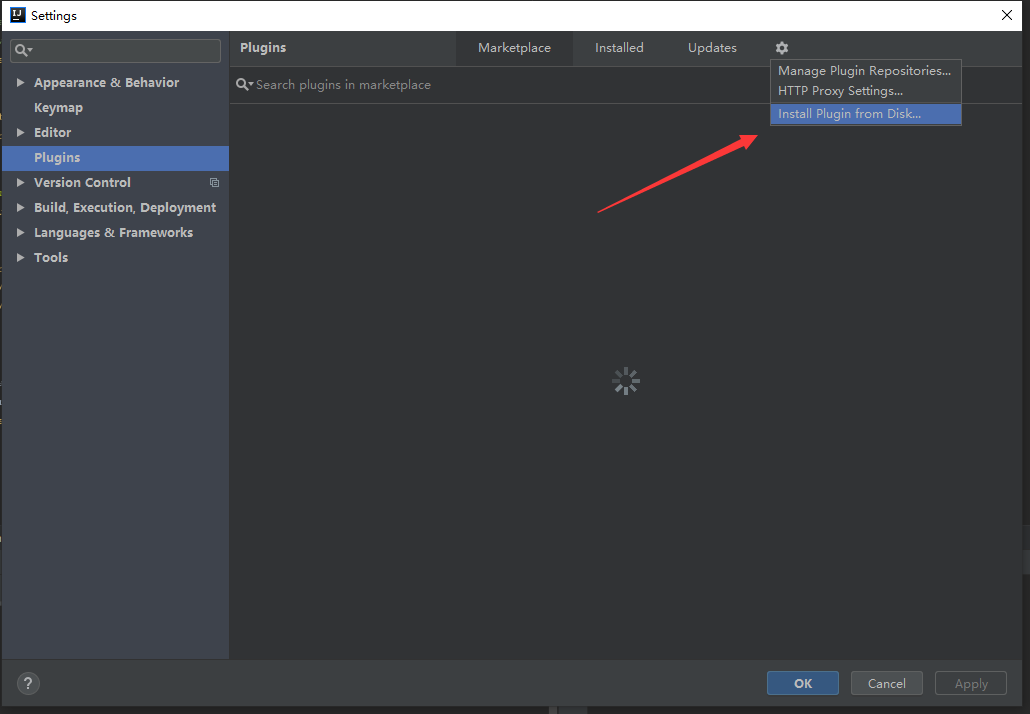Switch to the Installed tab
Viewport: 1030px width, 714px height.
[619, 48]
